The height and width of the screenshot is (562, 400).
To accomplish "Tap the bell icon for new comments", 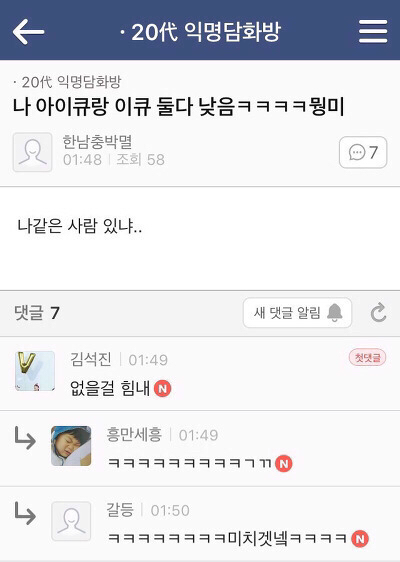I will tap(335, 313).
